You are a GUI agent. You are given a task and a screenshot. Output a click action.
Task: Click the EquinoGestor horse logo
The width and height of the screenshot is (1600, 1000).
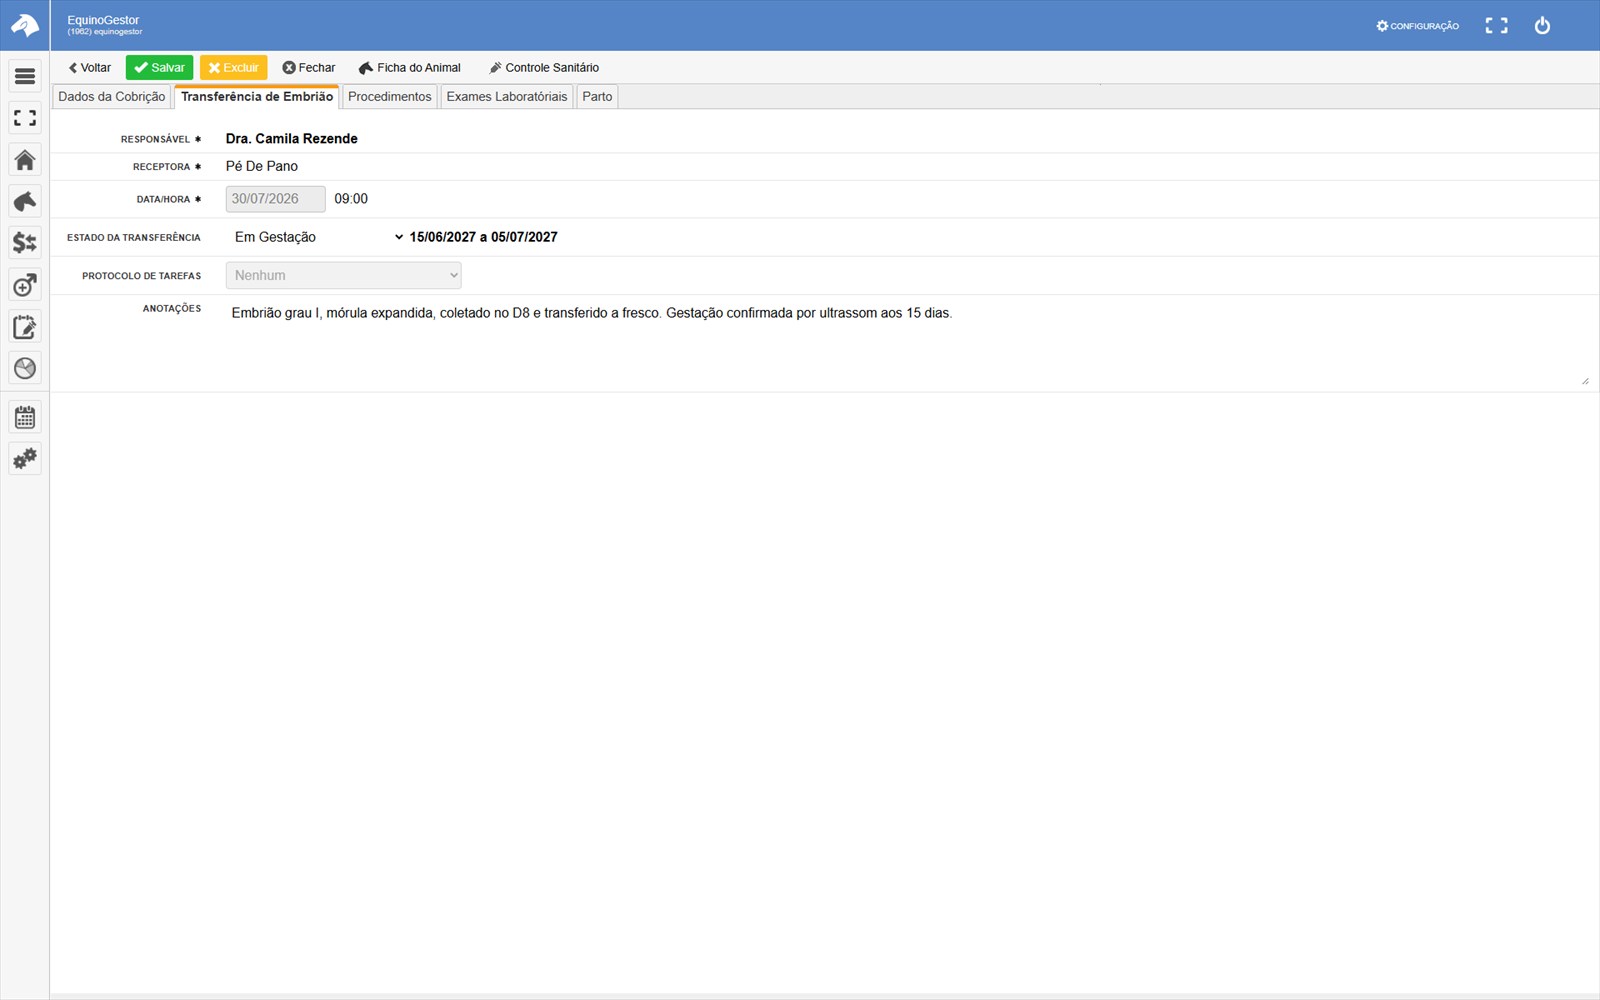(25, 25)
